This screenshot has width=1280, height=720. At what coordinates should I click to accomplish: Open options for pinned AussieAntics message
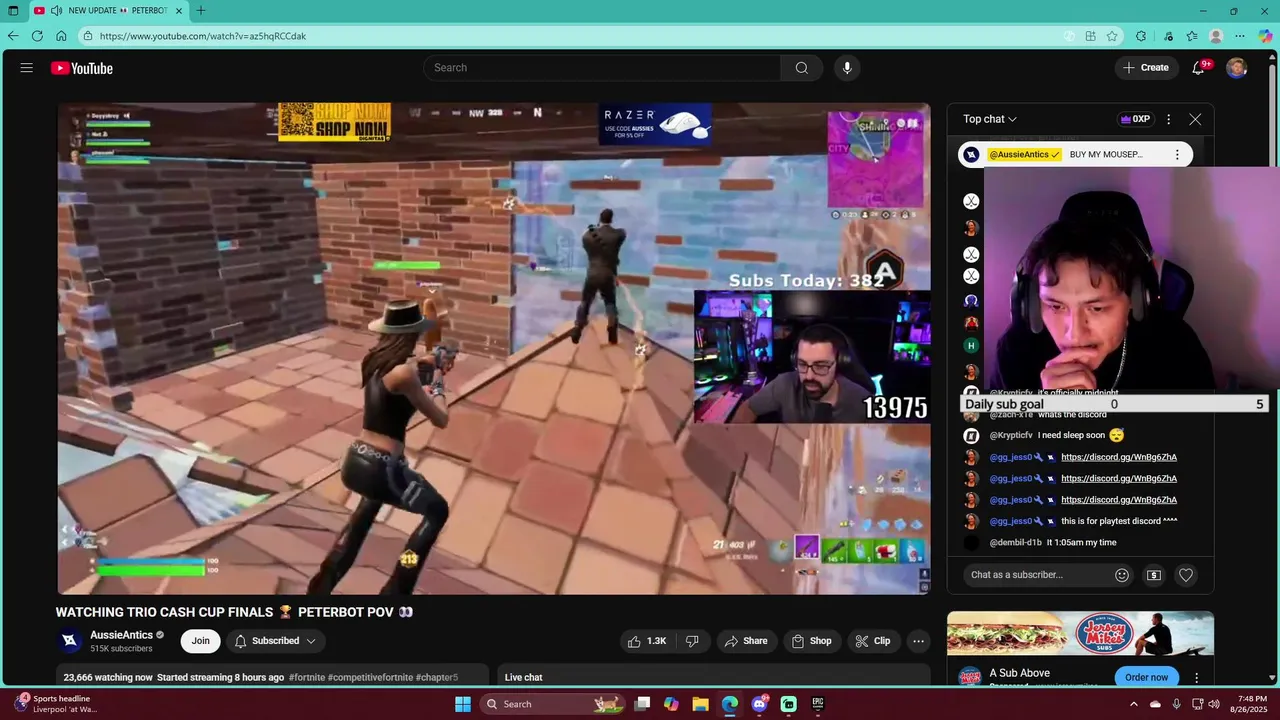point(1177,154)
